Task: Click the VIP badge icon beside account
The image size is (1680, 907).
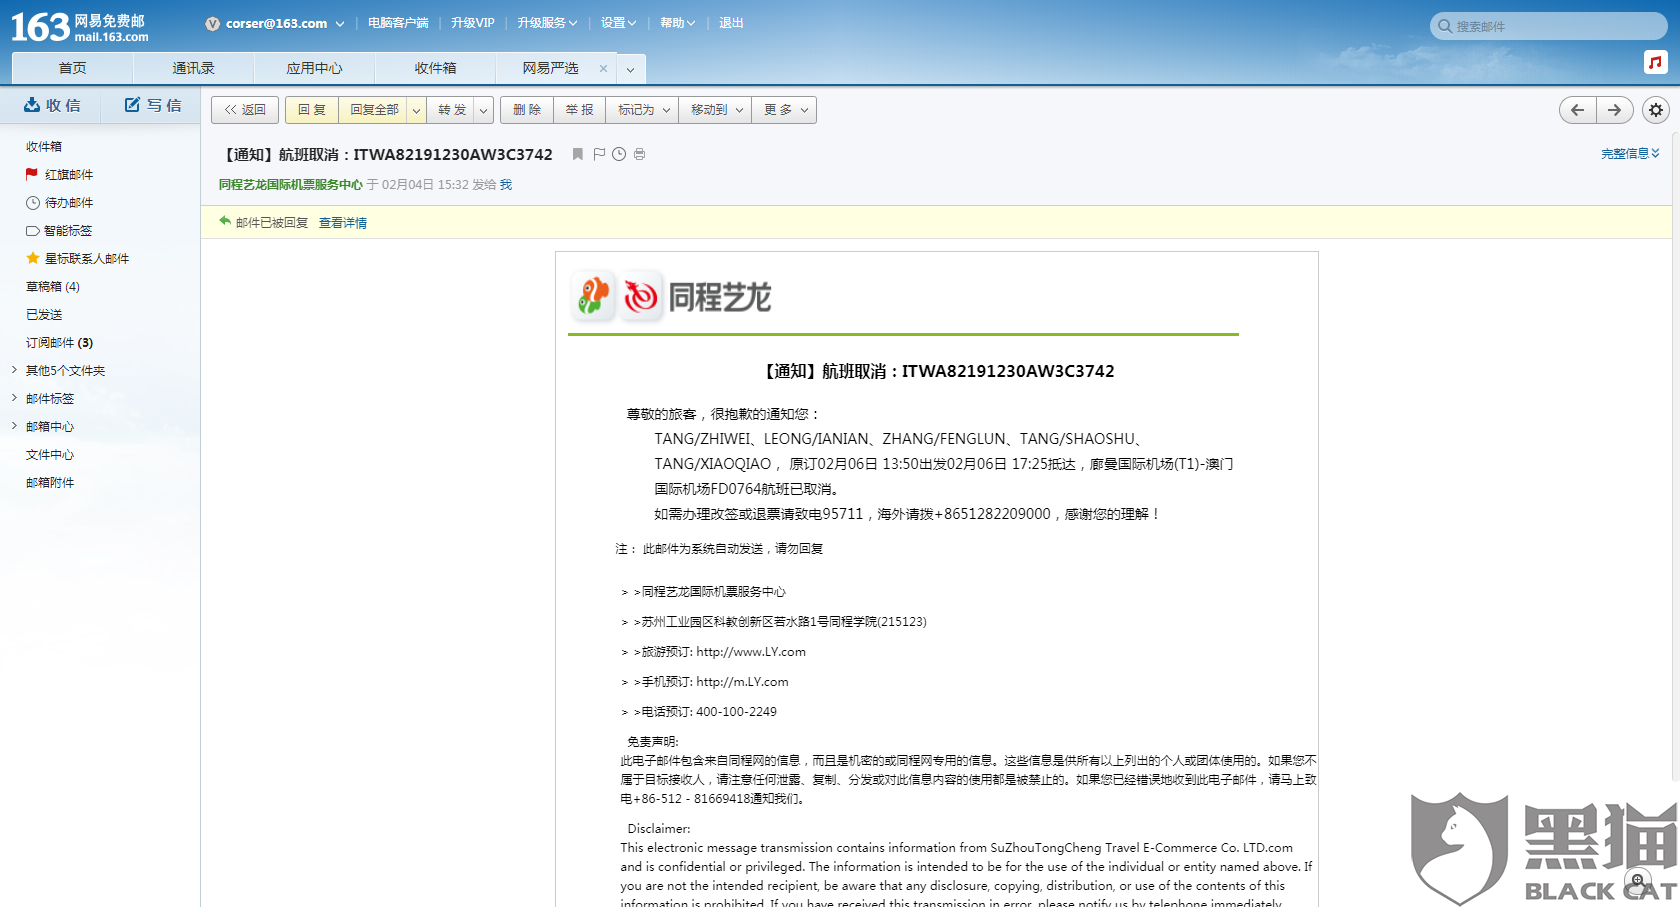Action: click(212, 23)
